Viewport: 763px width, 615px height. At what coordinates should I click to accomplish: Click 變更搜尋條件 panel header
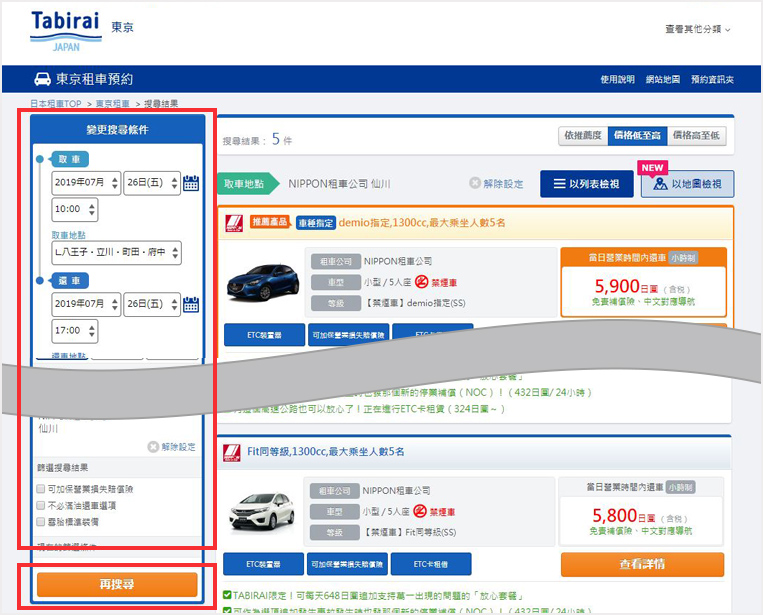(x=117, y=129)
